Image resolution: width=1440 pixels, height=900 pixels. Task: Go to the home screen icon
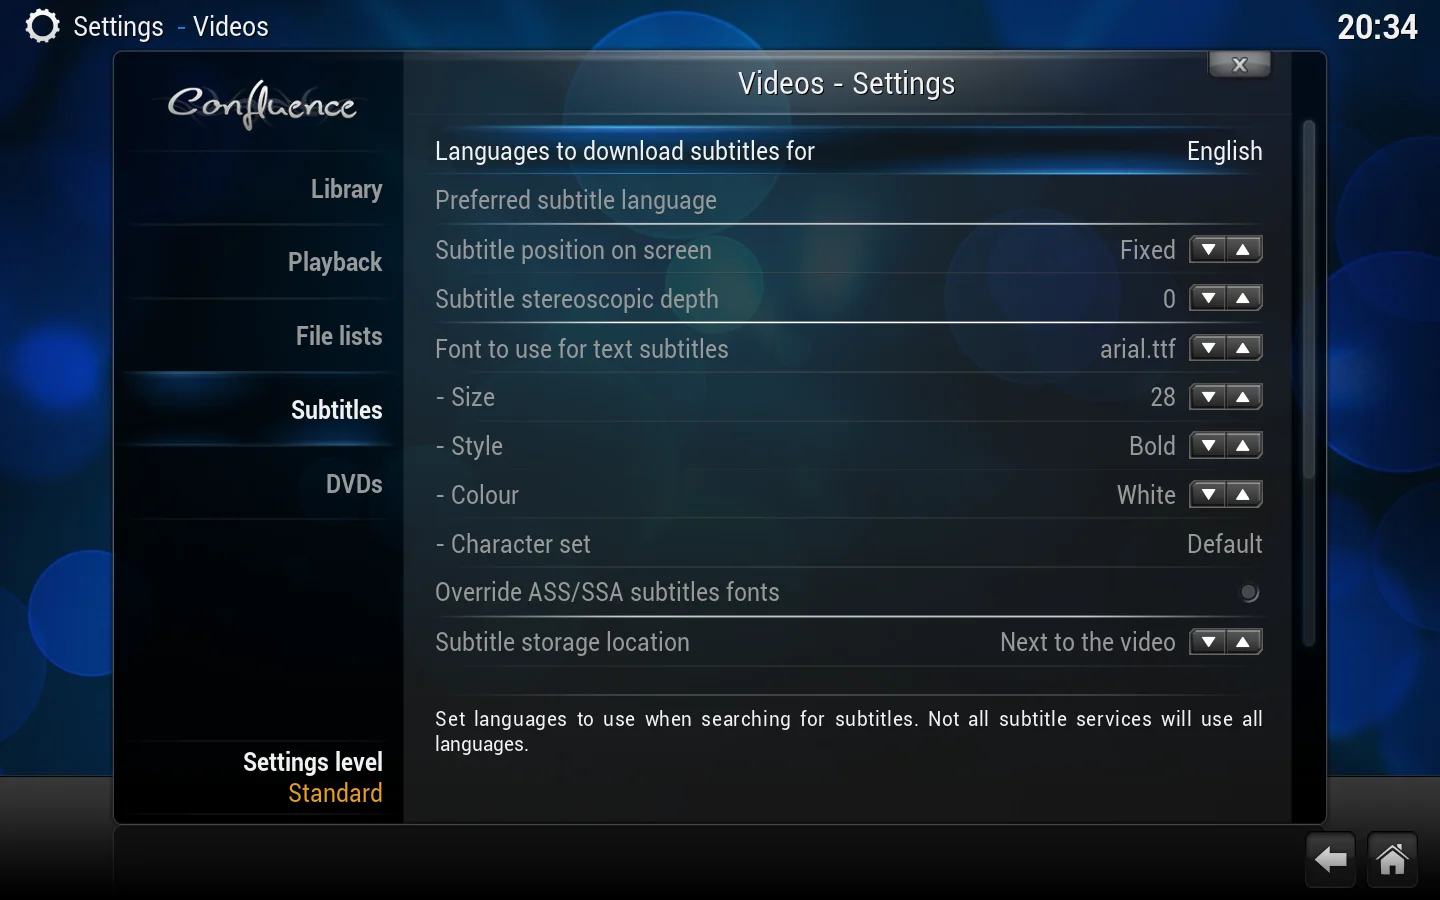point(1392,859)
